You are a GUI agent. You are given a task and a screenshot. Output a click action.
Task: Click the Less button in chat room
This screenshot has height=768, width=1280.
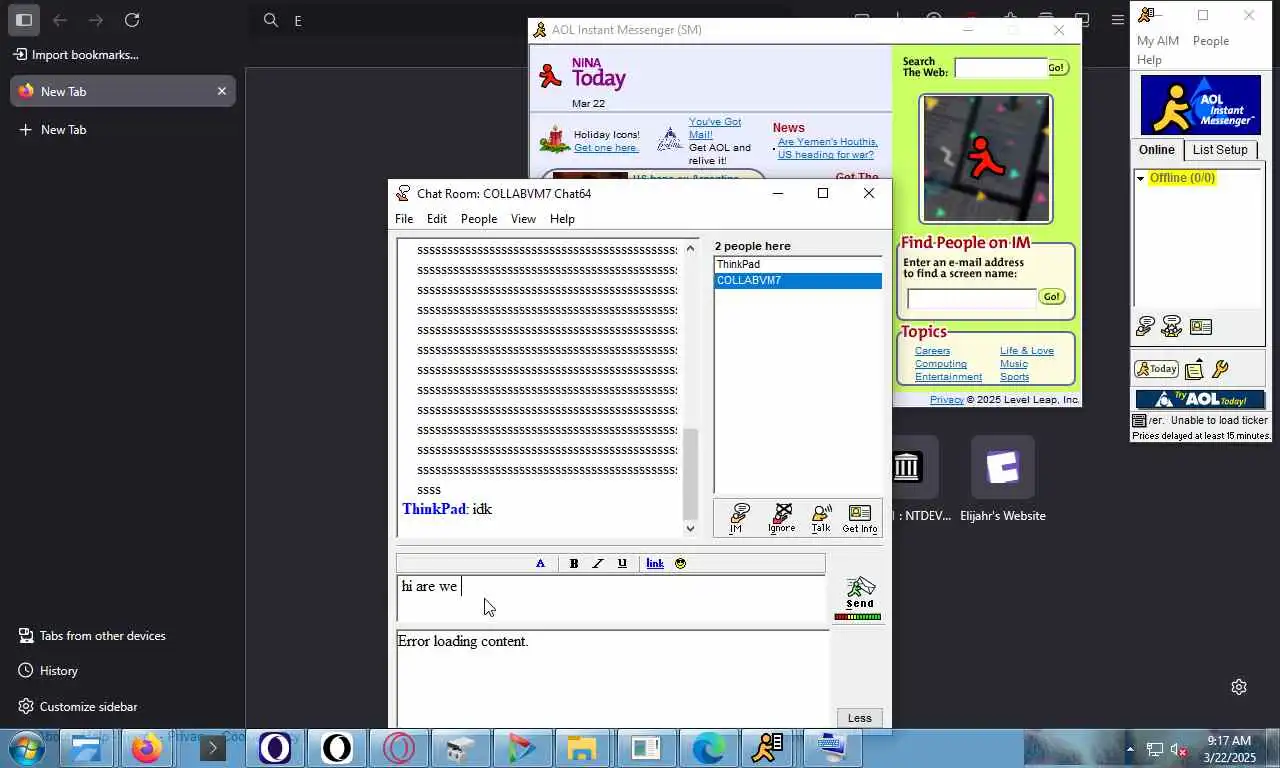coord(860,718)
